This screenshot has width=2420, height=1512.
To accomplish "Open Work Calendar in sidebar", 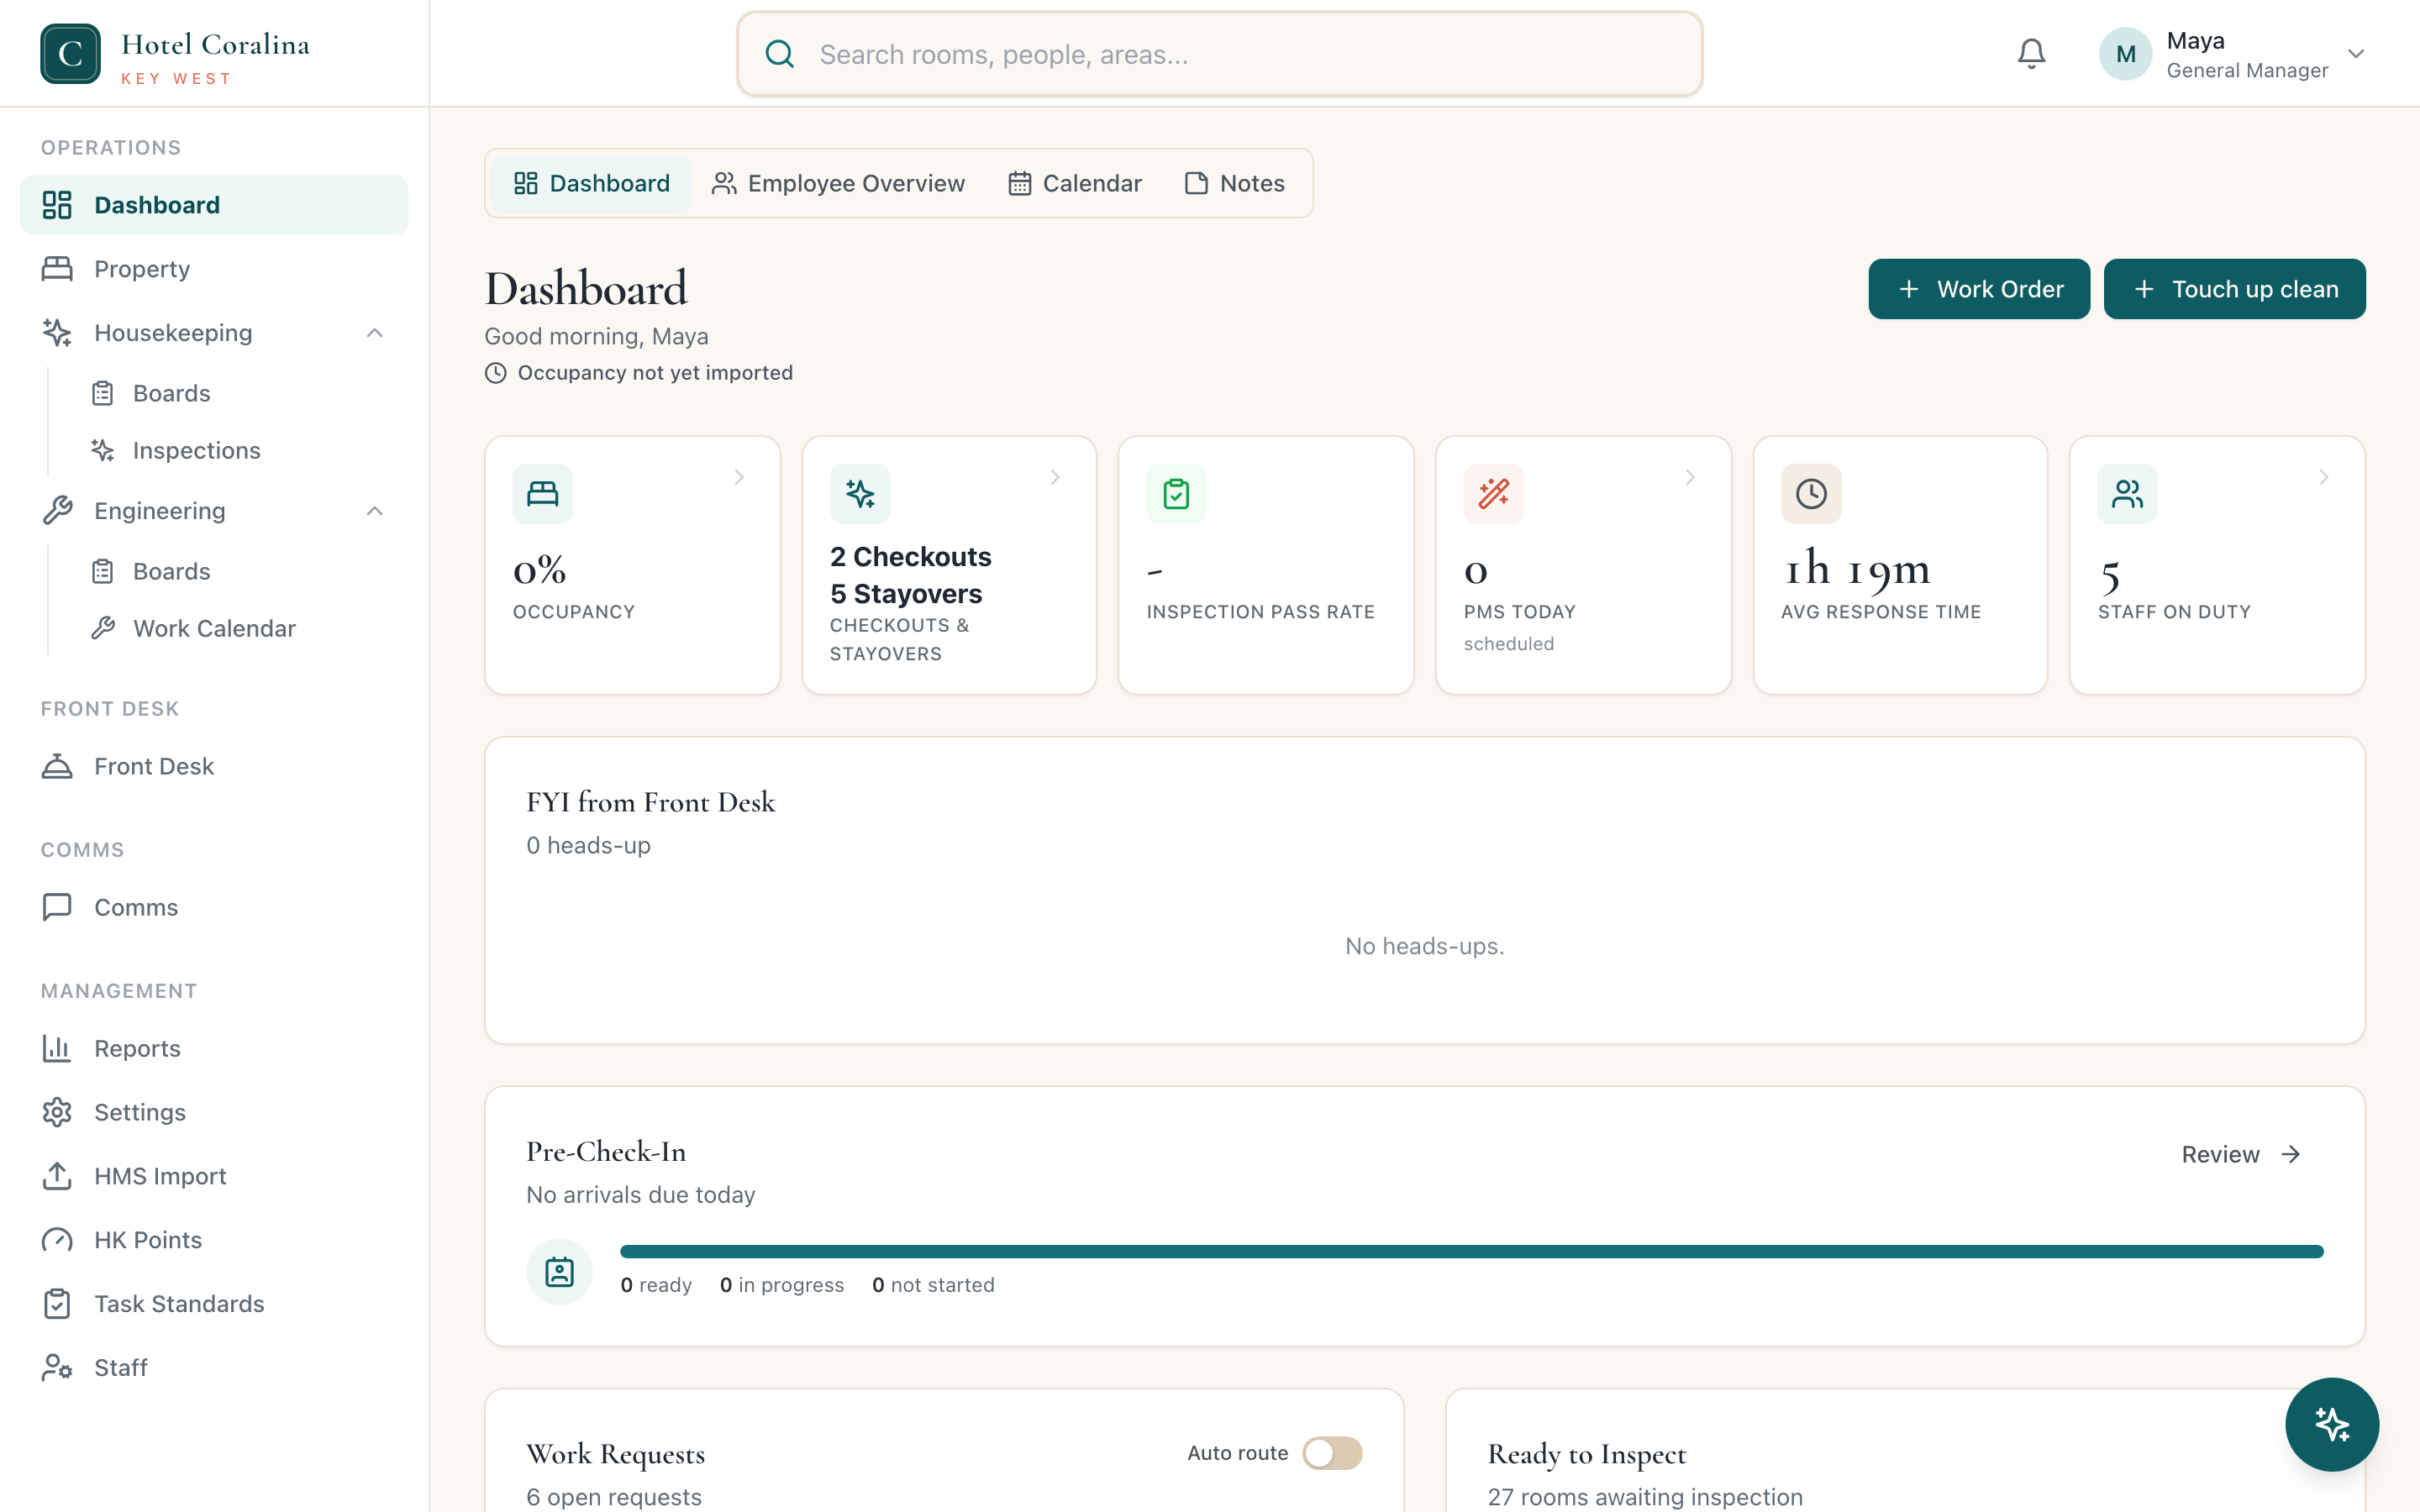I will tap(214, 628).
